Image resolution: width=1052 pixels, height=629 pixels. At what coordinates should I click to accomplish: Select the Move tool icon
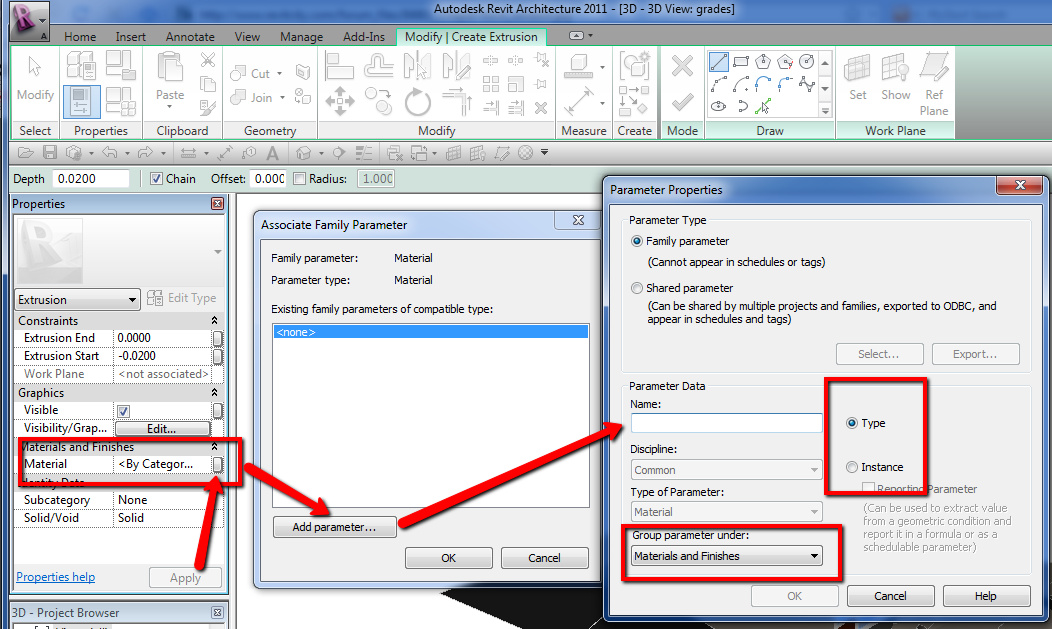point(340,102)
